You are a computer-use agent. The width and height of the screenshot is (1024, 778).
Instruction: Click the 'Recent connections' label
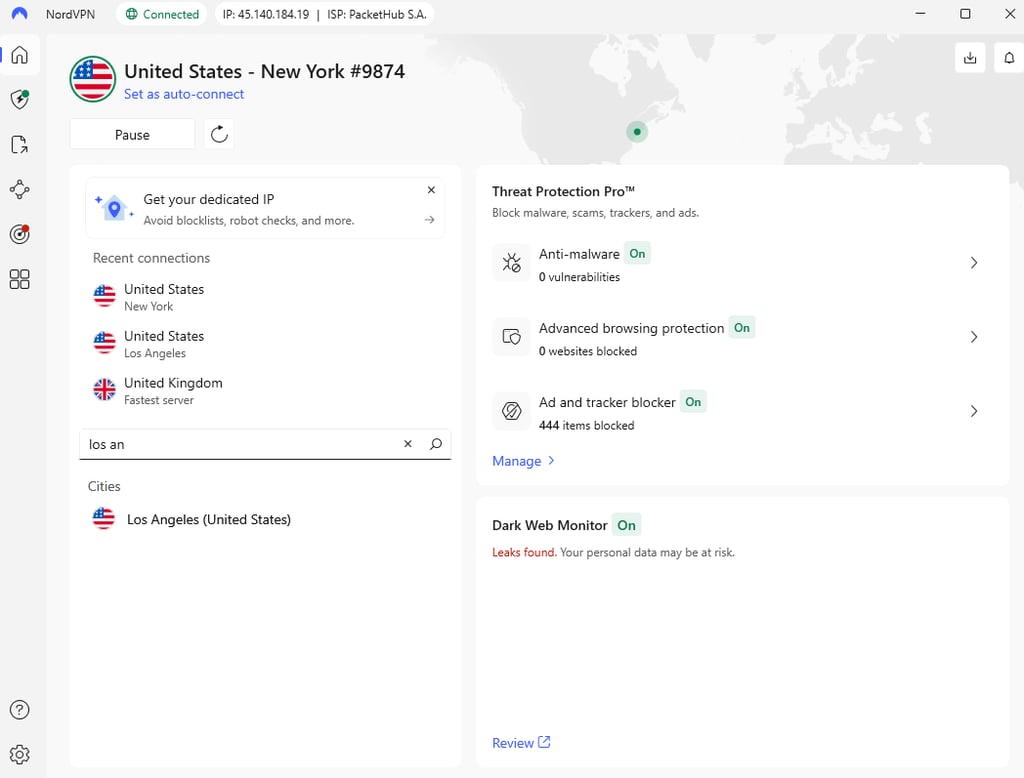pos(152,258)
